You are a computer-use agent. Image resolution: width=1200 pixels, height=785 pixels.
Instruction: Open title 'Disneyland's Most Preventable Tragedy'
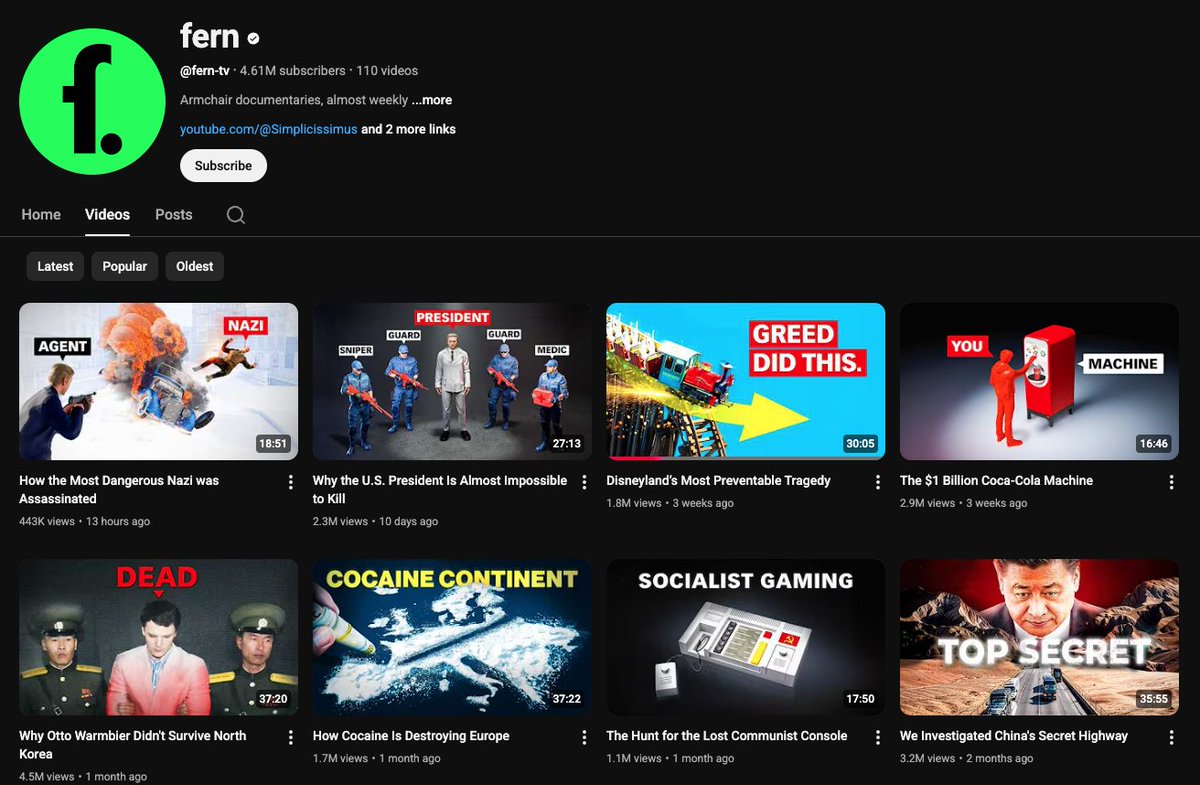718,481
